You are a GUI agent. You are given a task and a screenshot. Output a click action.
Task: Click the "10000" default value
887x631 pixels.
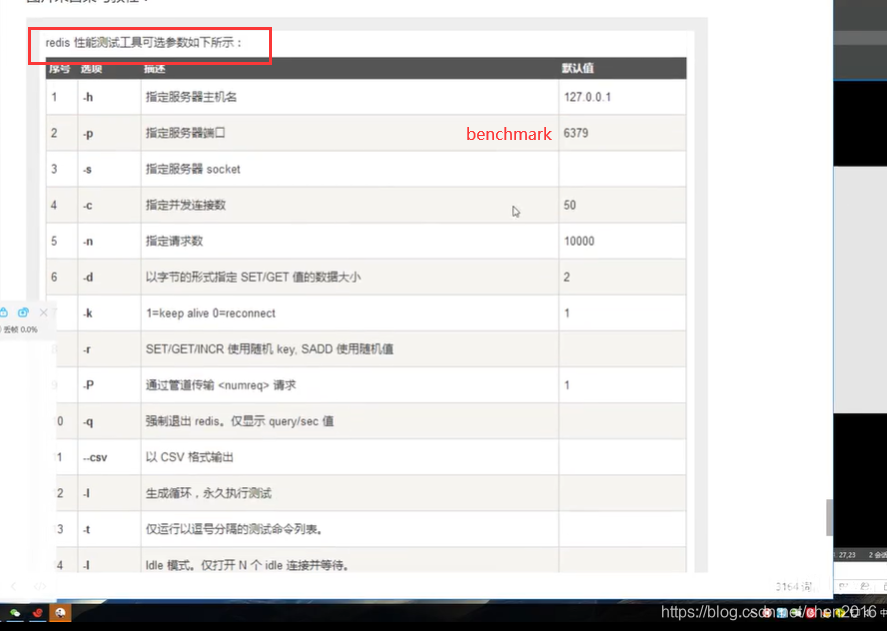tap(579, 241)
